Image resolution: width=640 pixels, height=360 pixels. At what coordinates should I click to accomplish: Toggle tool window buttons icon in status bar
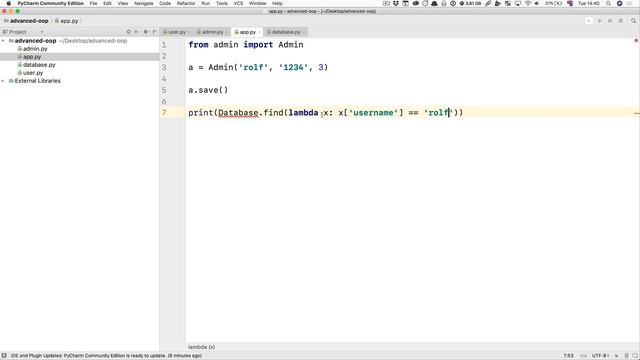point(4,356)
